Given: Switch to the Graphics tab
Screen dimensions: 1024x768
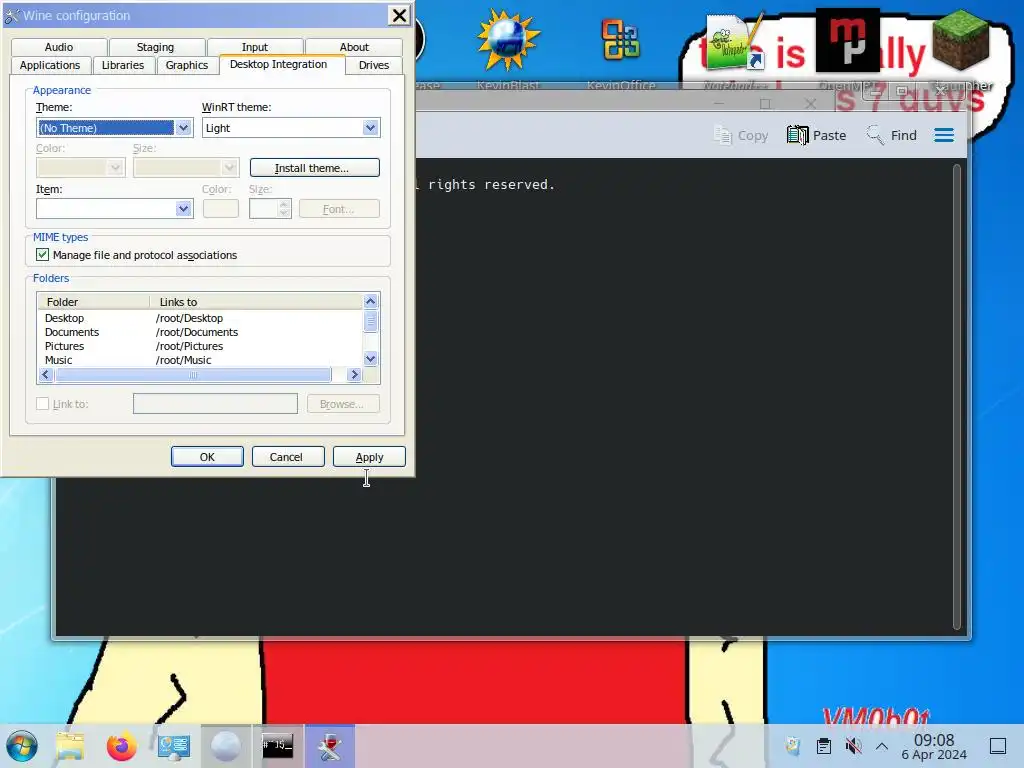Looking at the screenshot, I should [x=187, y=65].
